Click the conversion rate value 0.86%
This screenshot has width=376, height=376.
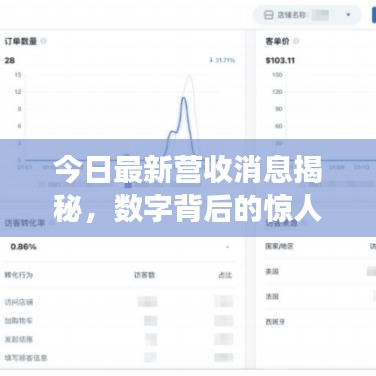[x=23, y=247]
